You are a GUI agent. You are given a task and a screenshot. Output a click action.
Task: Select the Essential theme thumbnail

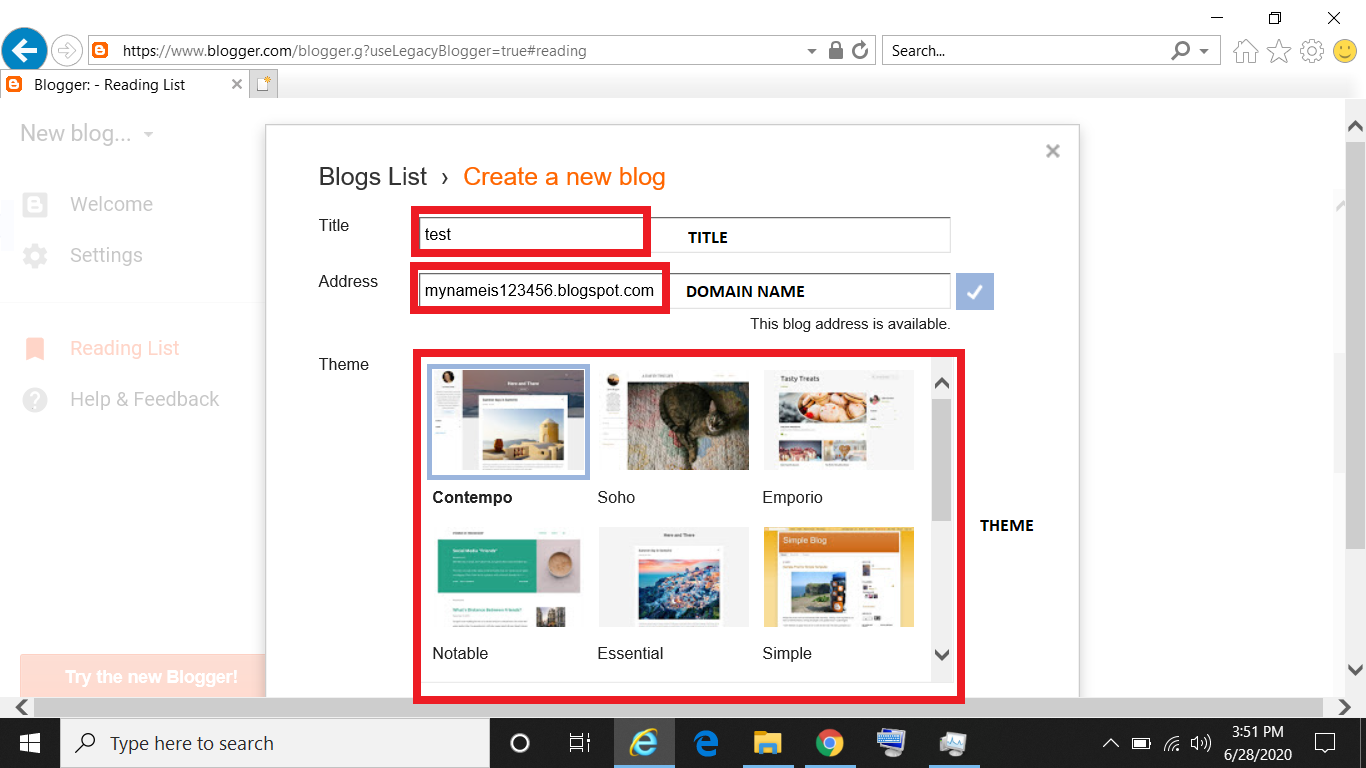pyautogui.click(x=673, y=577)
